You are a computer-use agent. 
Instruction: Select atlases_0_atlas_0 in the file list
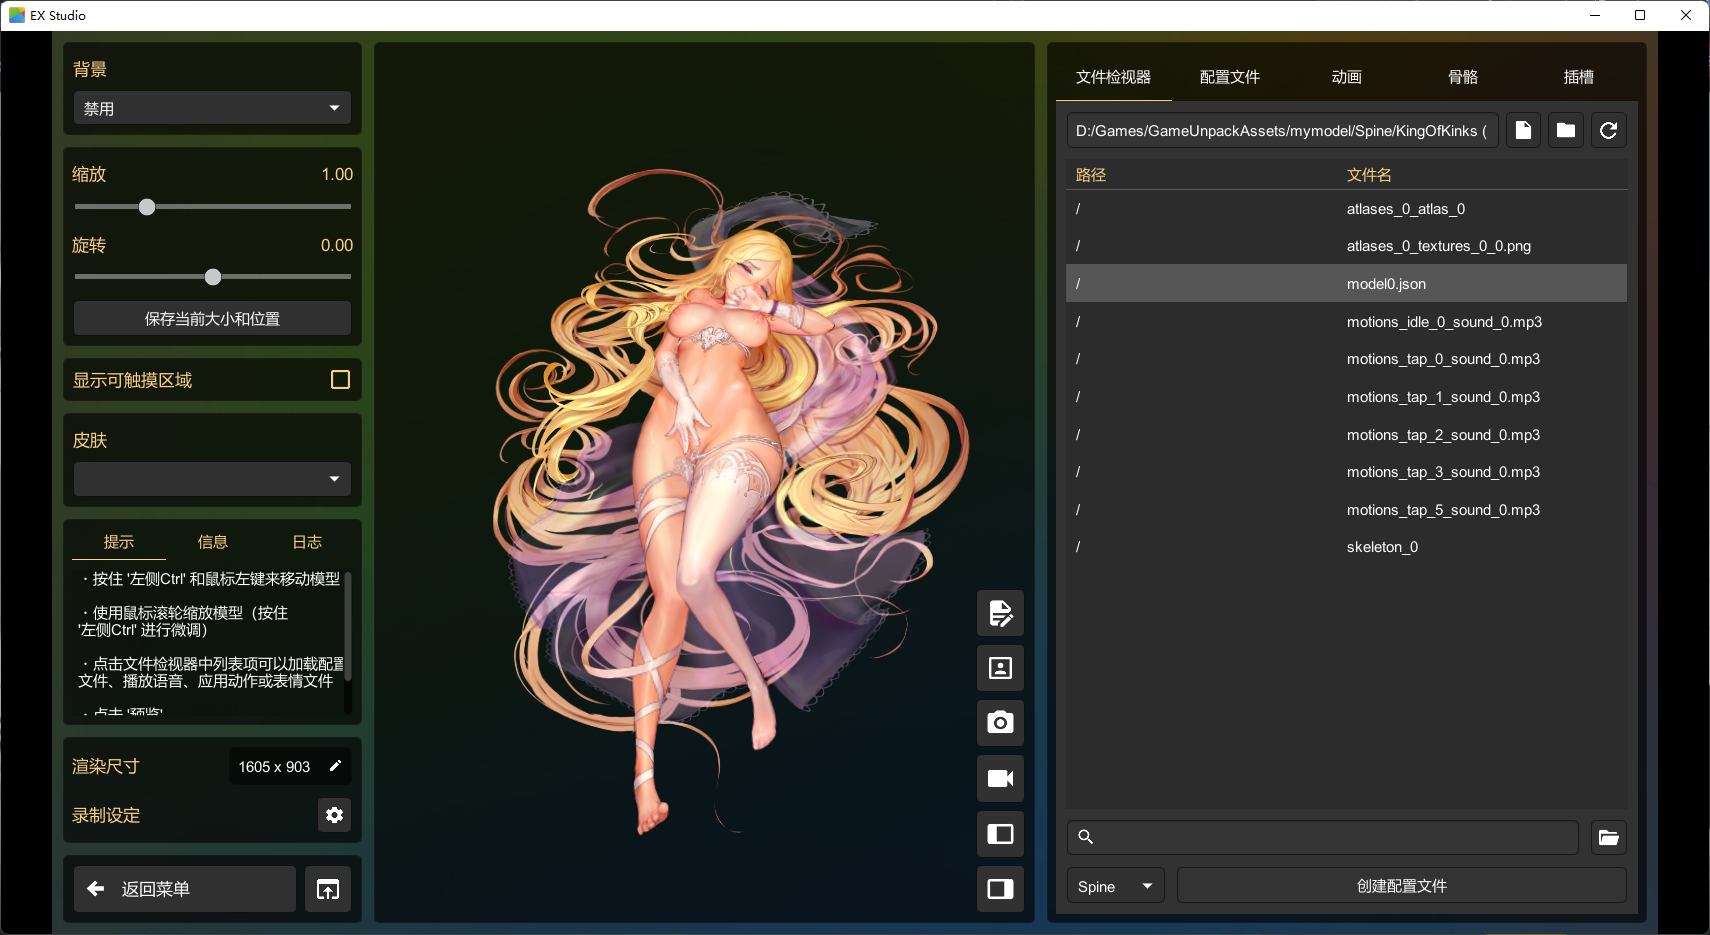pyautogui.click(x=1346, y=209)
